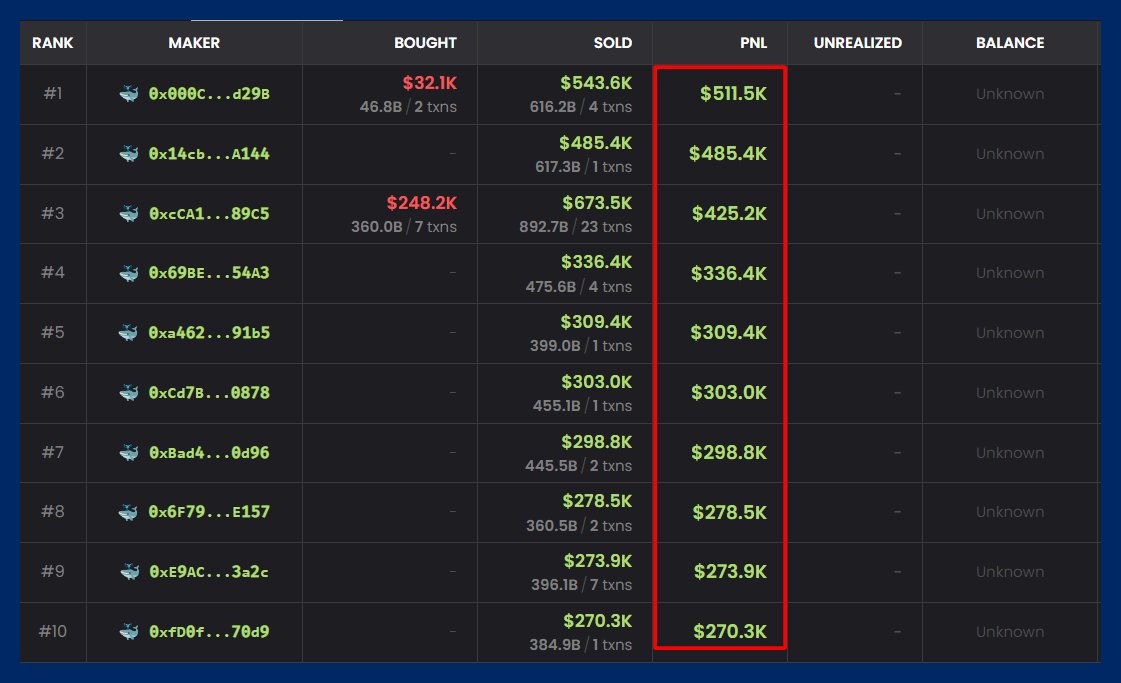Sort by the BOUGHT column header

coord(425,43)
